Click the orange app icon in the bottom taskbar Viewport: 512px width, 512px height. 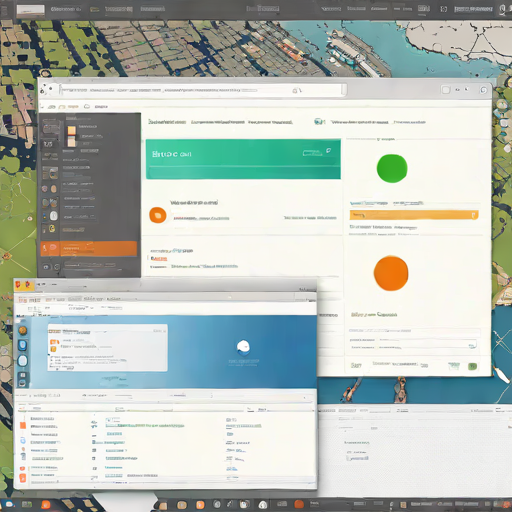46,504
